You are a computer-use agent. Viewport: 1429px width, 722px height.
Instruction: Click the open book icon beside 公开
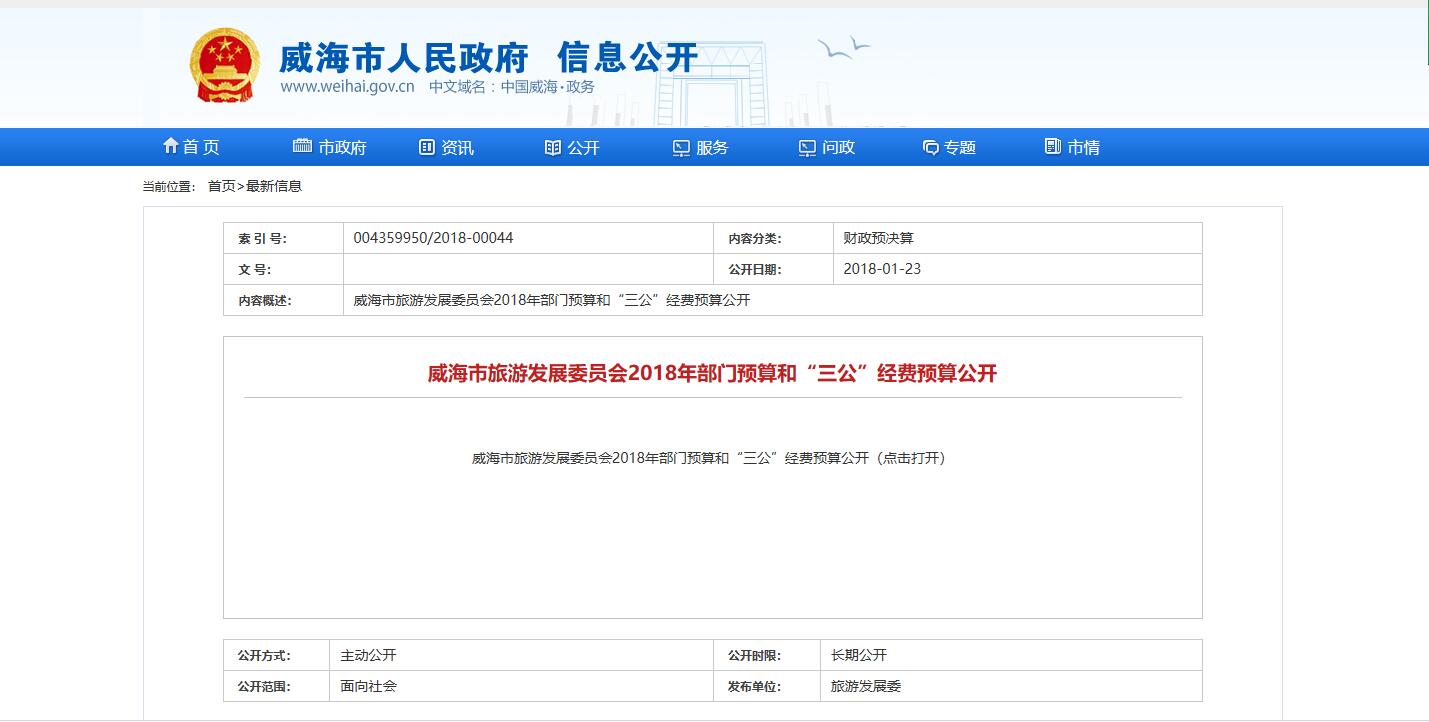(x=552, y=147)
